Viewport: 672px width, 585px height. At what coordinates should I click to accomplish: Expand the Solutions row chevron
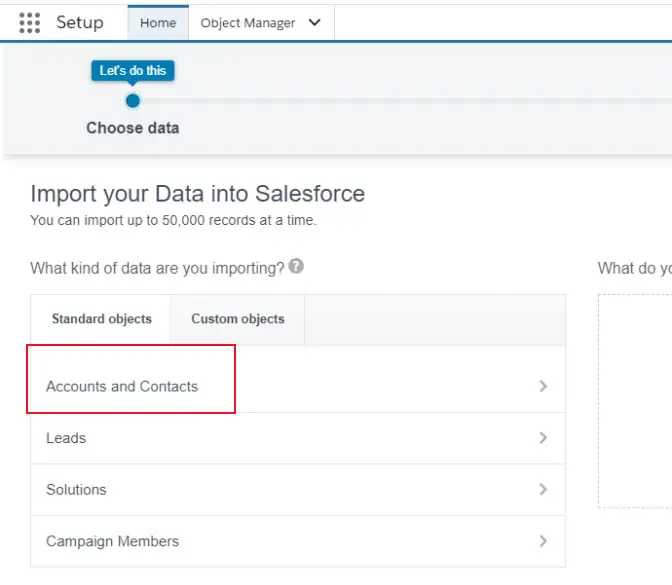(543, 490)
